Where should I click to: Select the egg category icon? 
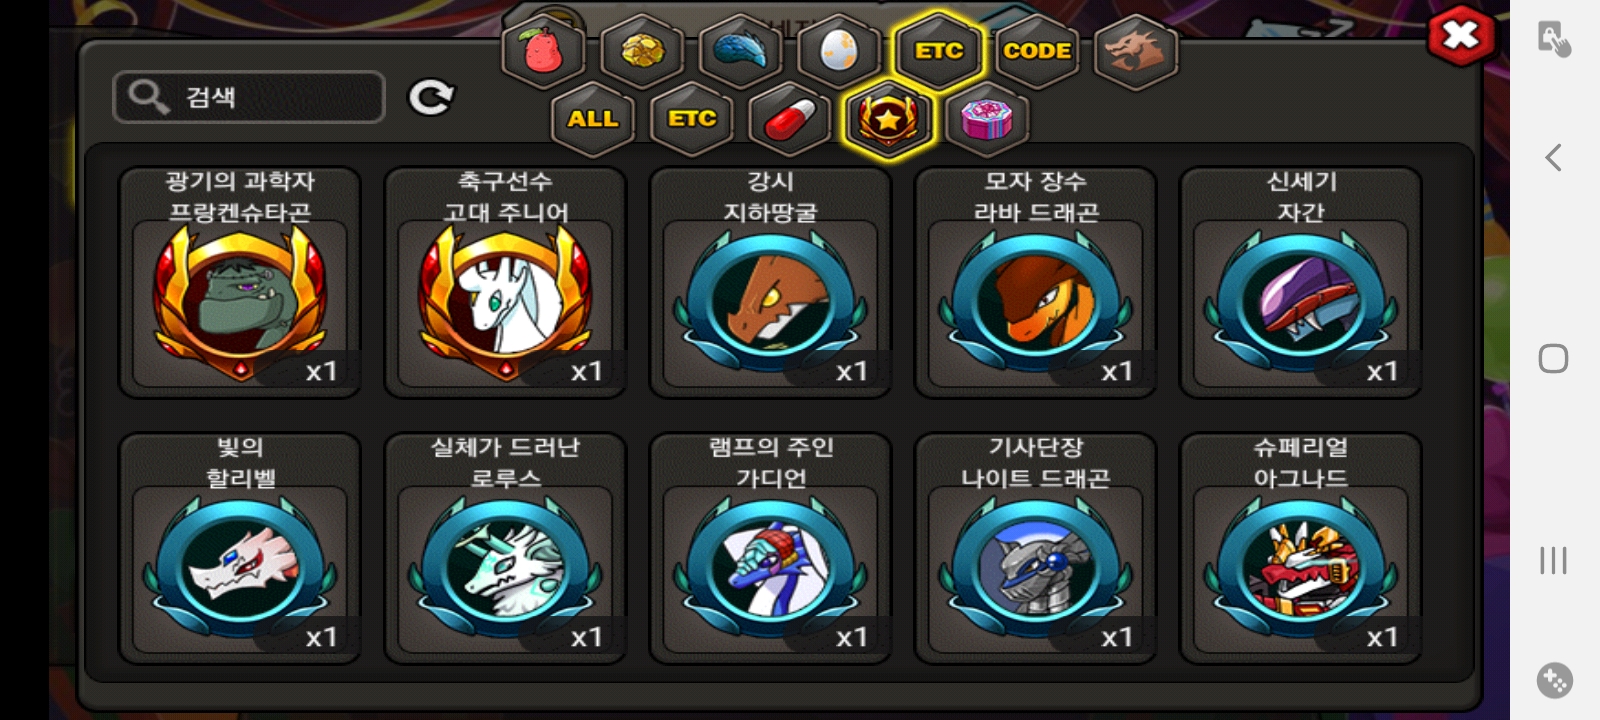839,50
